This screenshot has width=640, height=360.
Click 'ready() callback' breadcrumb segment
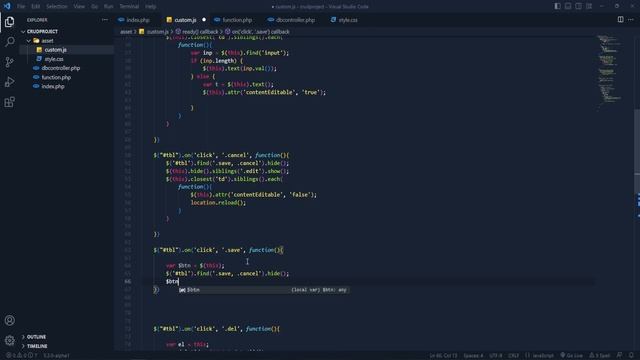pos(200,31)
